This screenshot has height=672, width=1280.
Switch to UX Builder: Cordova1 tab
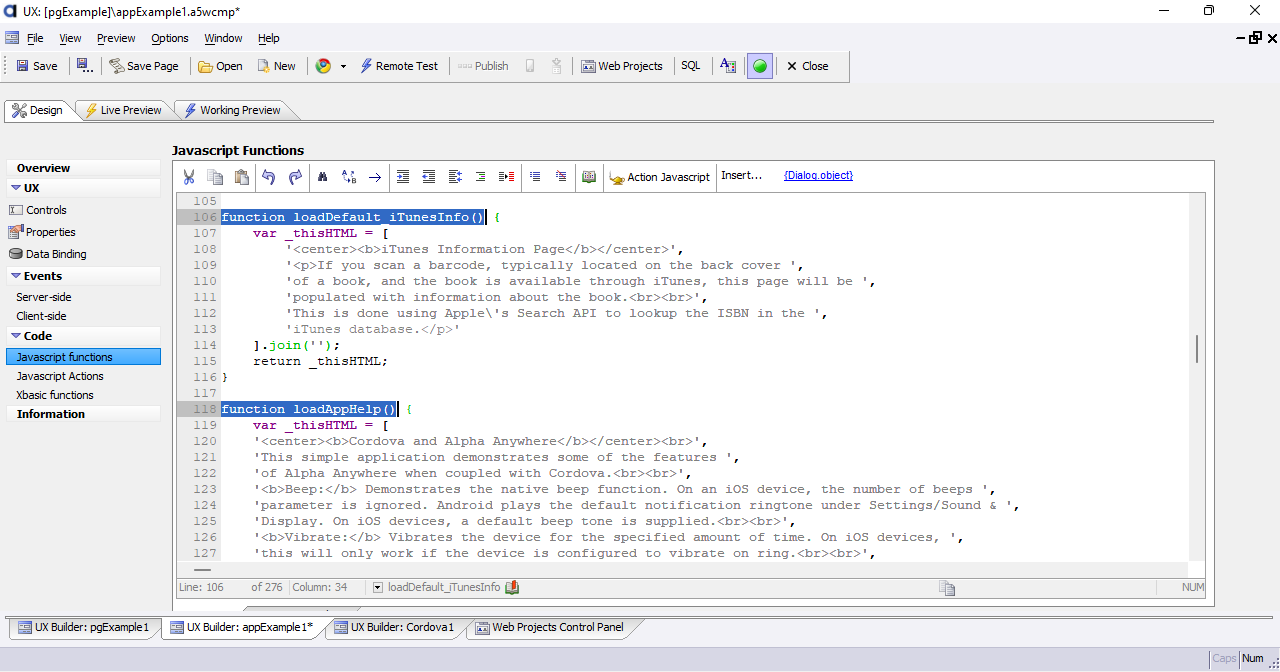395,628
